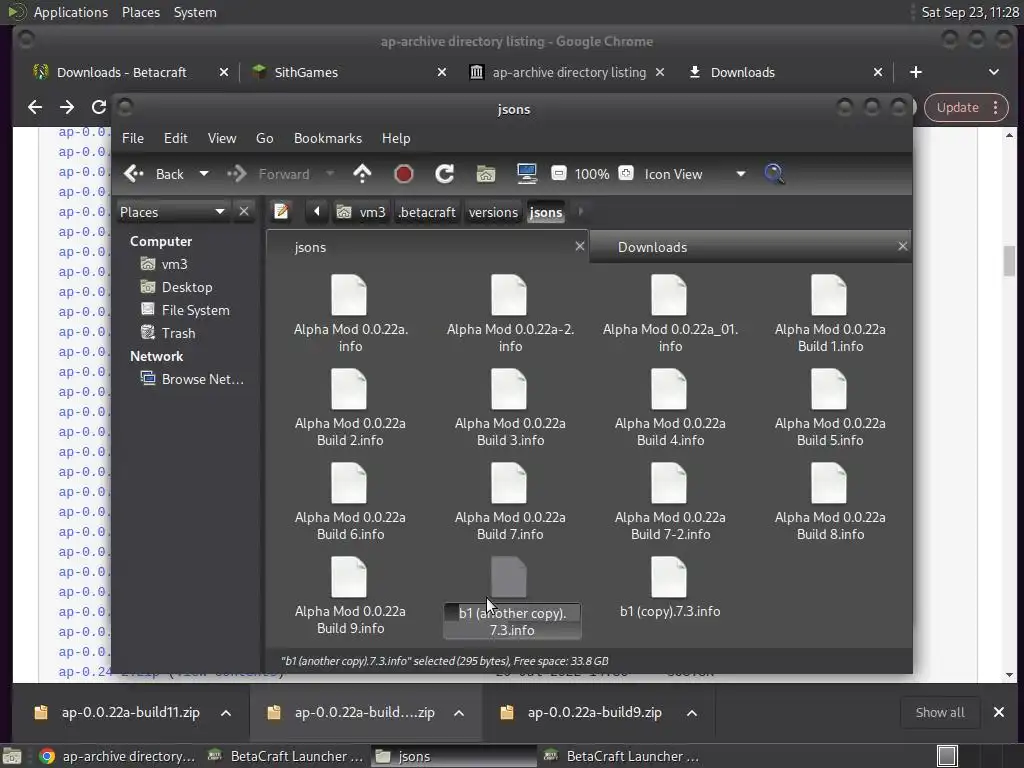Select Alpha Mod 0.0.22a Build 5.info
The image size is (1024, 768).
pyautogui.click(x=830, y=408)
